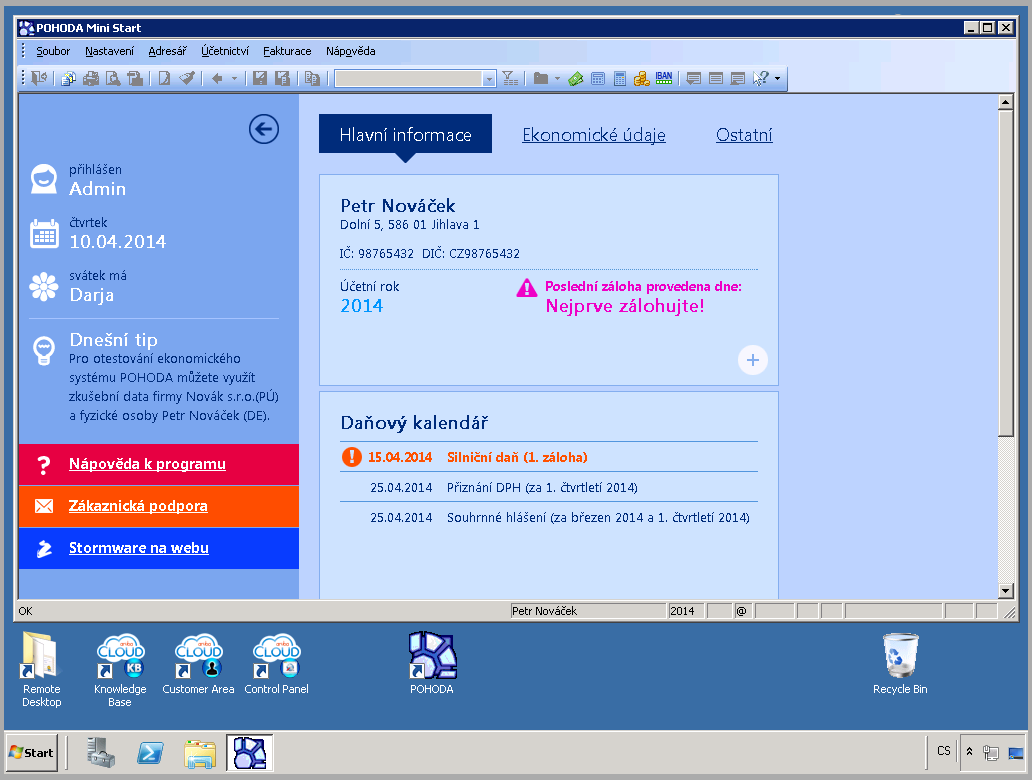Open the Účetnictví menu
Screen dimensions: 1032x780
[x=225, y=51]
